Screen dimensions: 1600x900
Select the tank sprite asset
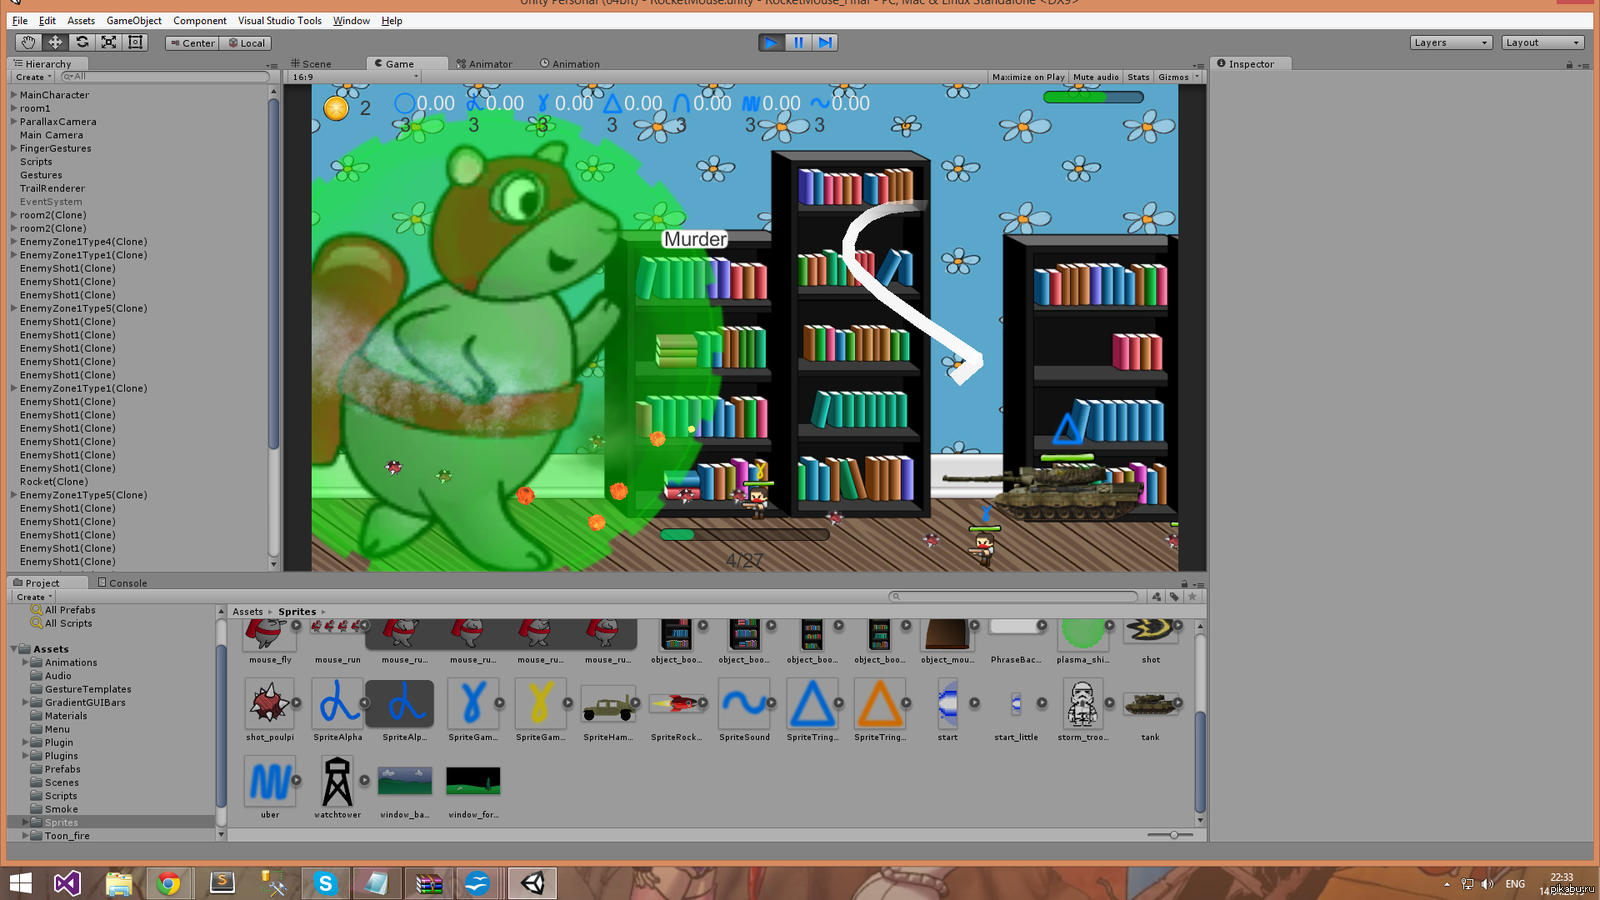(1150, 710)
